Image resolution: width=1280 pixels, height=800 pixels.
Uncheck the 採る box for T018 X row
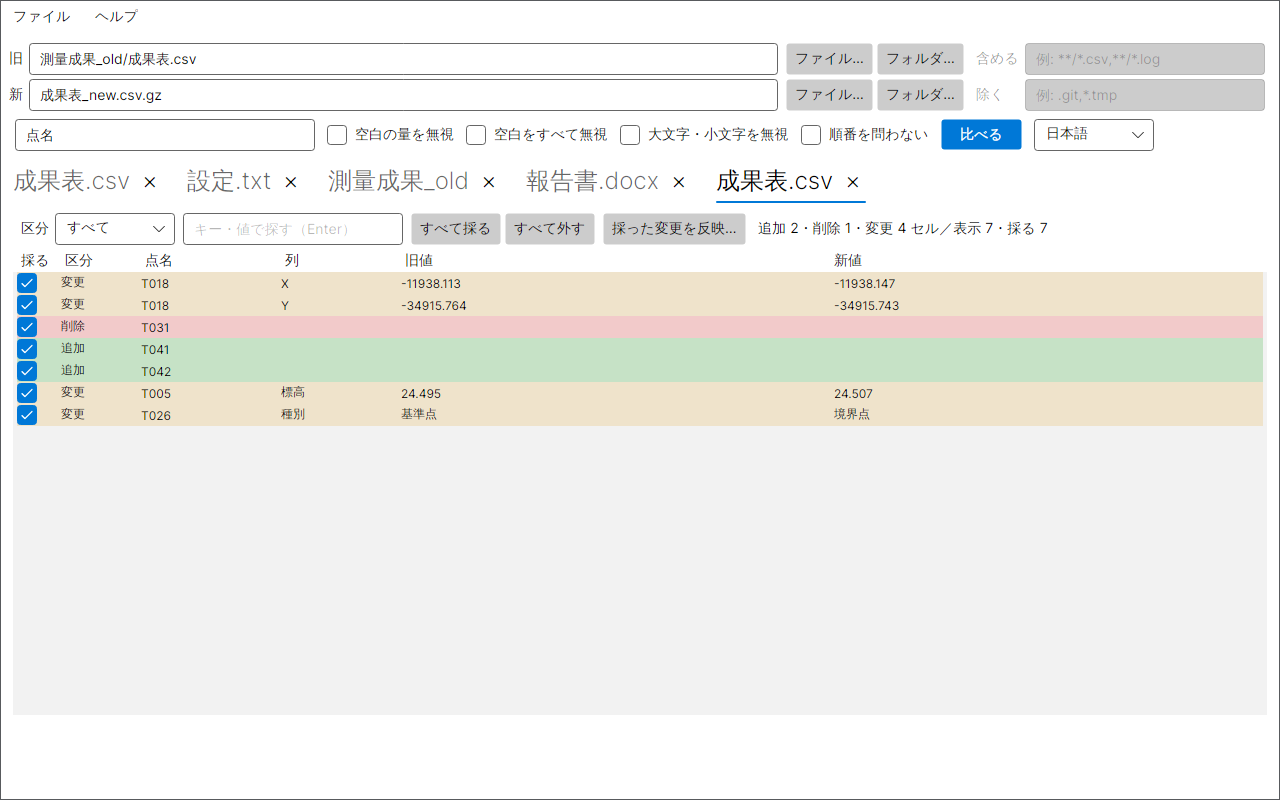tap(27, 283)
